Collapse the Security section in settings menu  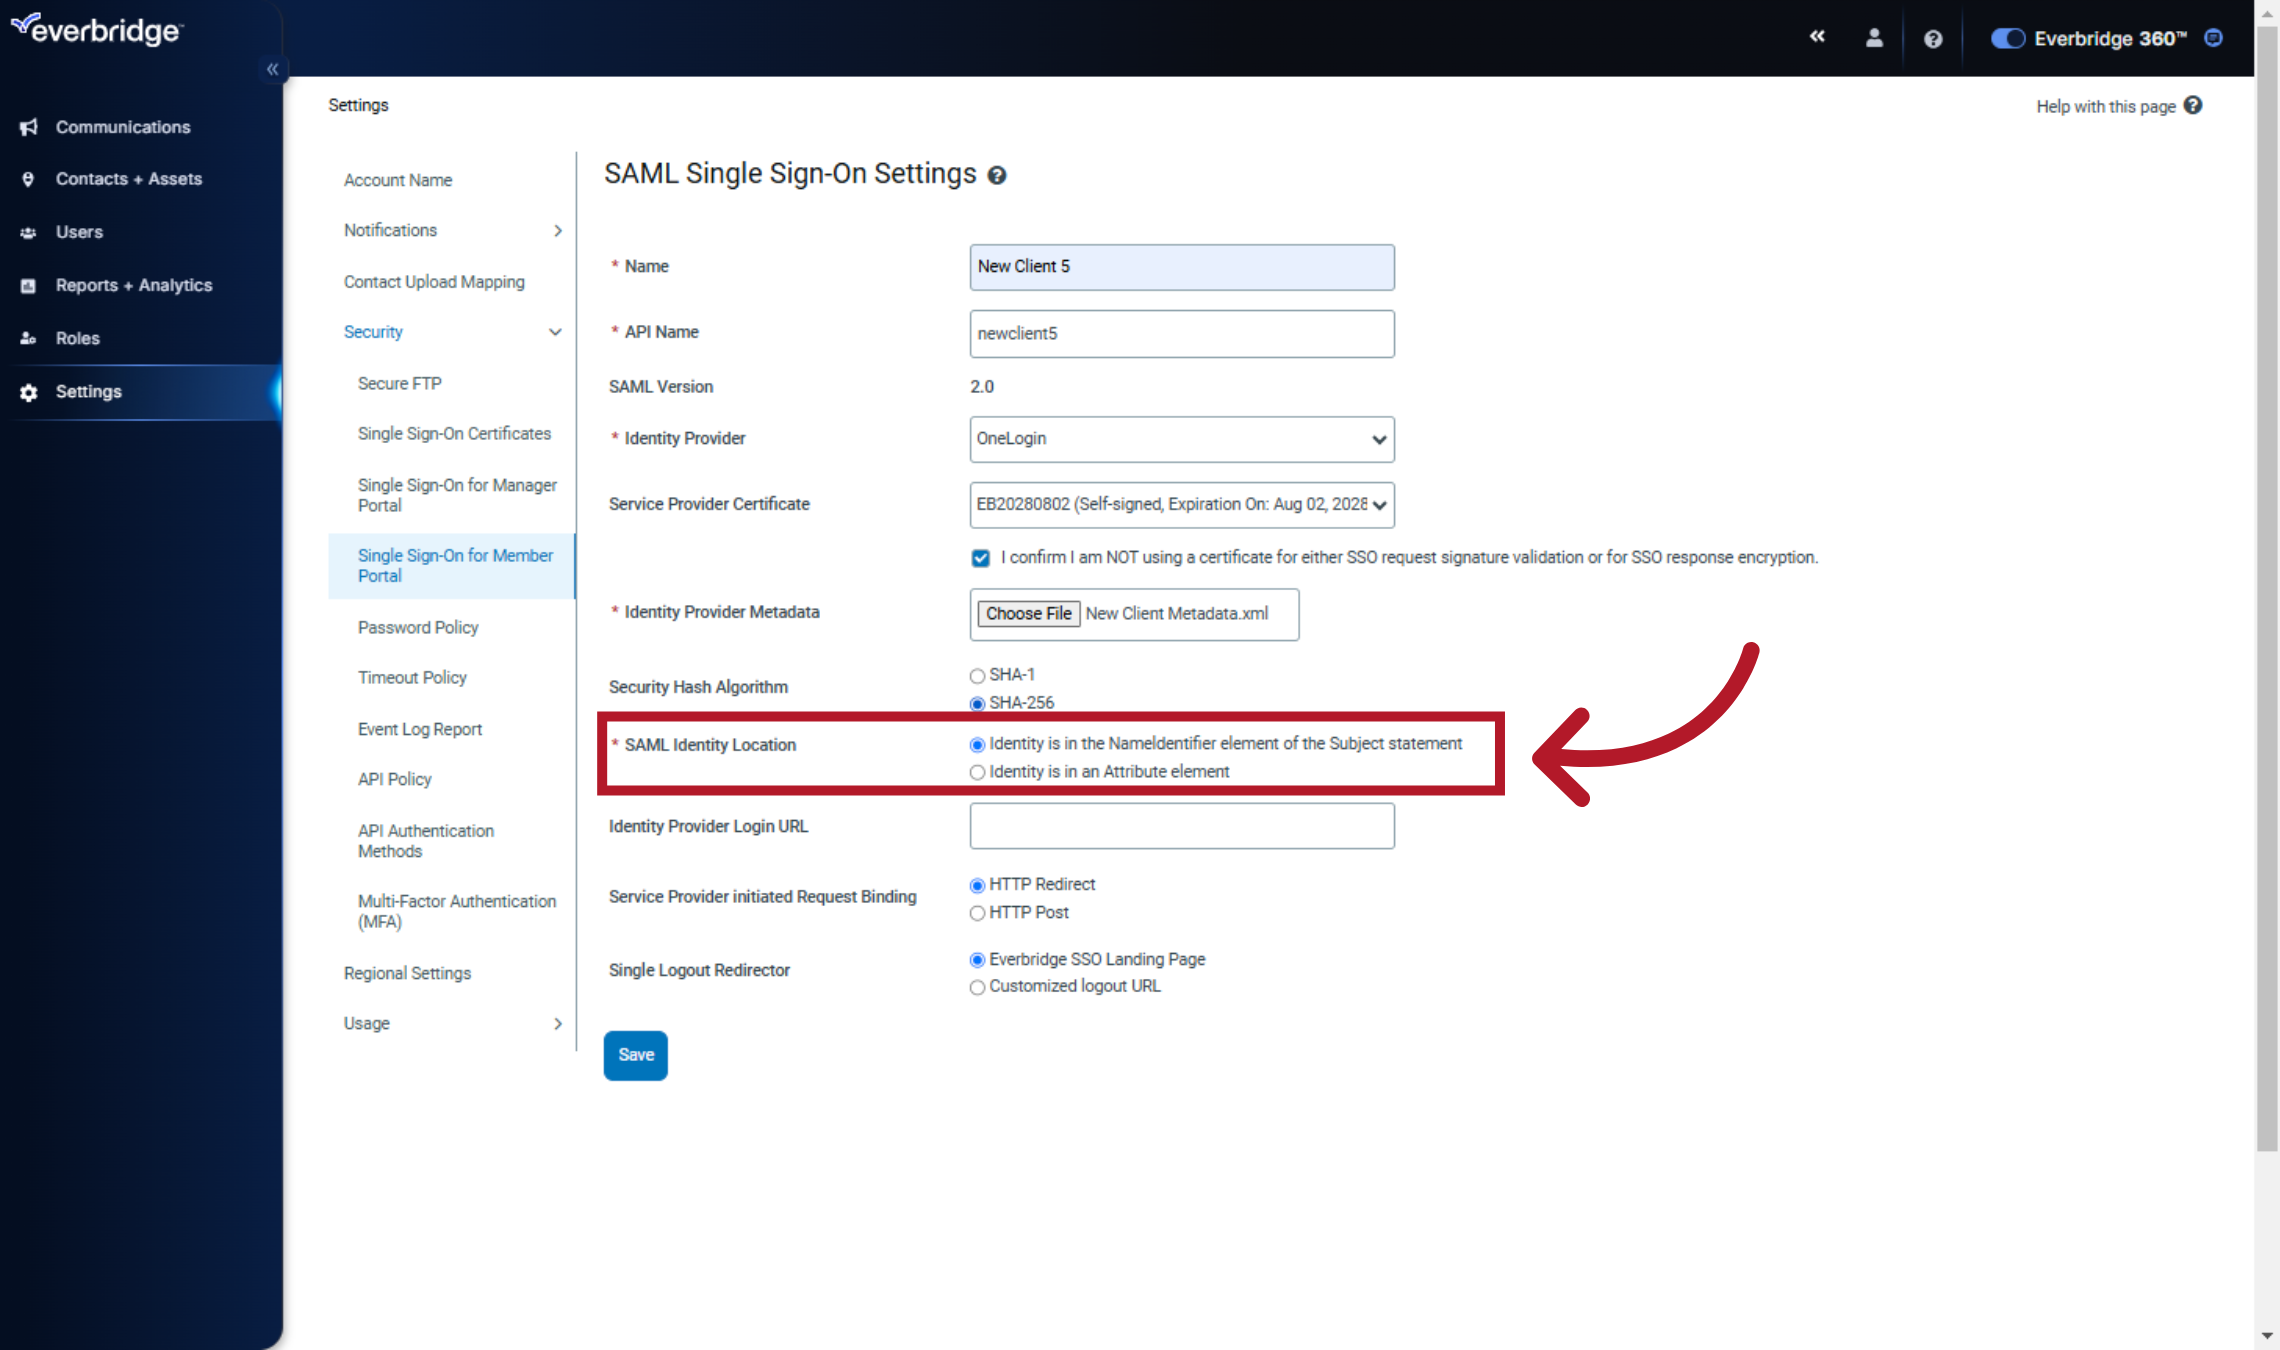(x=556, y=332)
